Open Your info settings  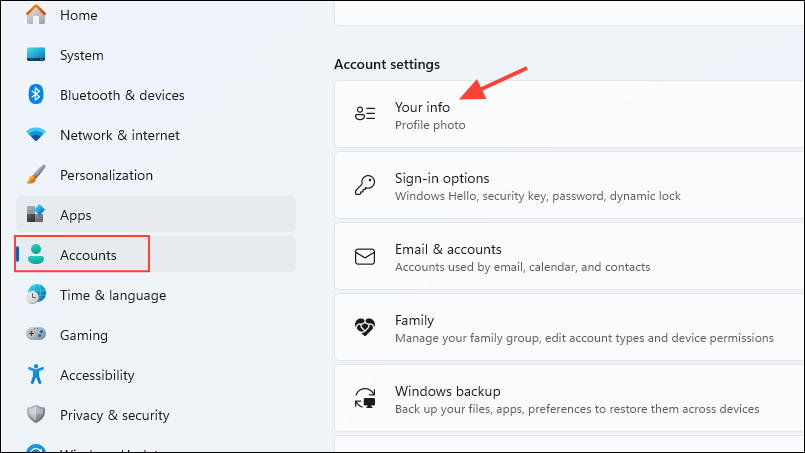(569, 114)
